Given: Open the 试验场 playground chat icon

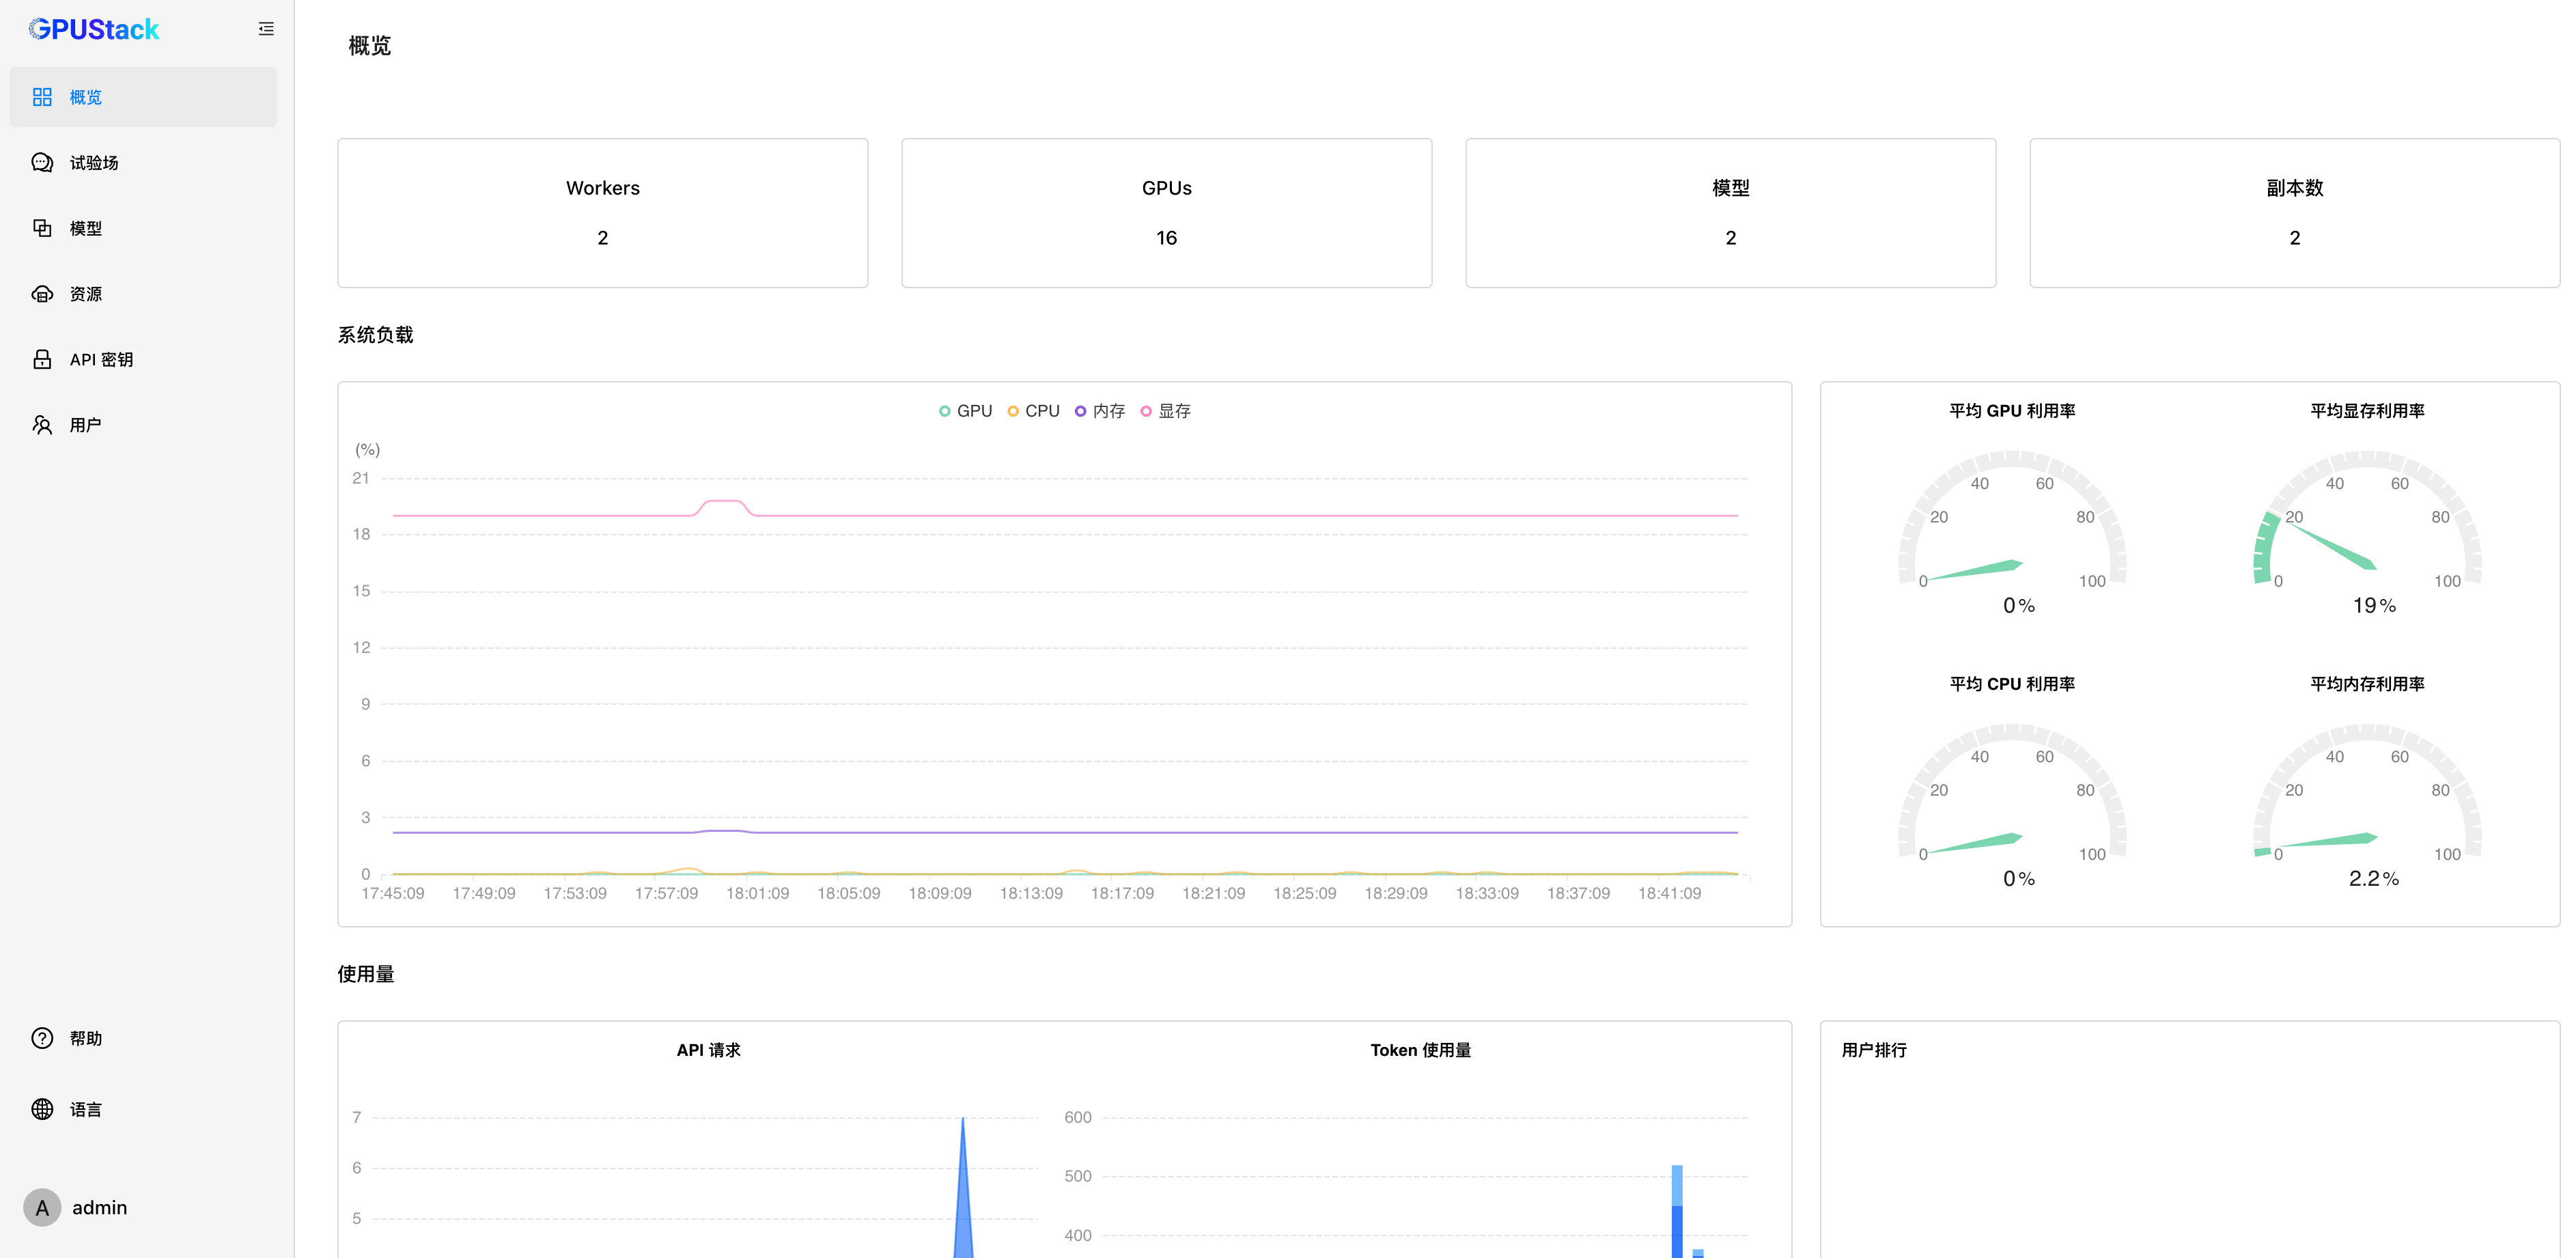Looking at the screenshot, I should pos(42,163).
